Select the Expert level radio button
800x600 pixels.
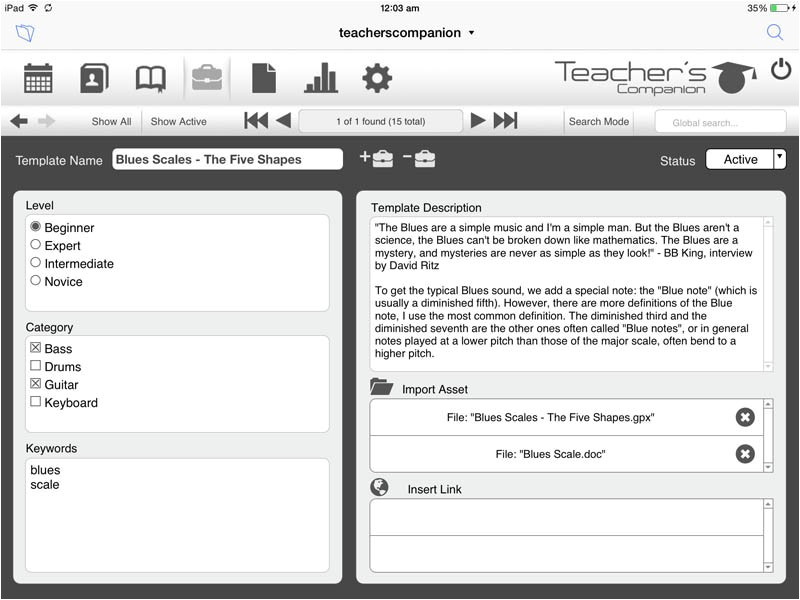[35, 244]
